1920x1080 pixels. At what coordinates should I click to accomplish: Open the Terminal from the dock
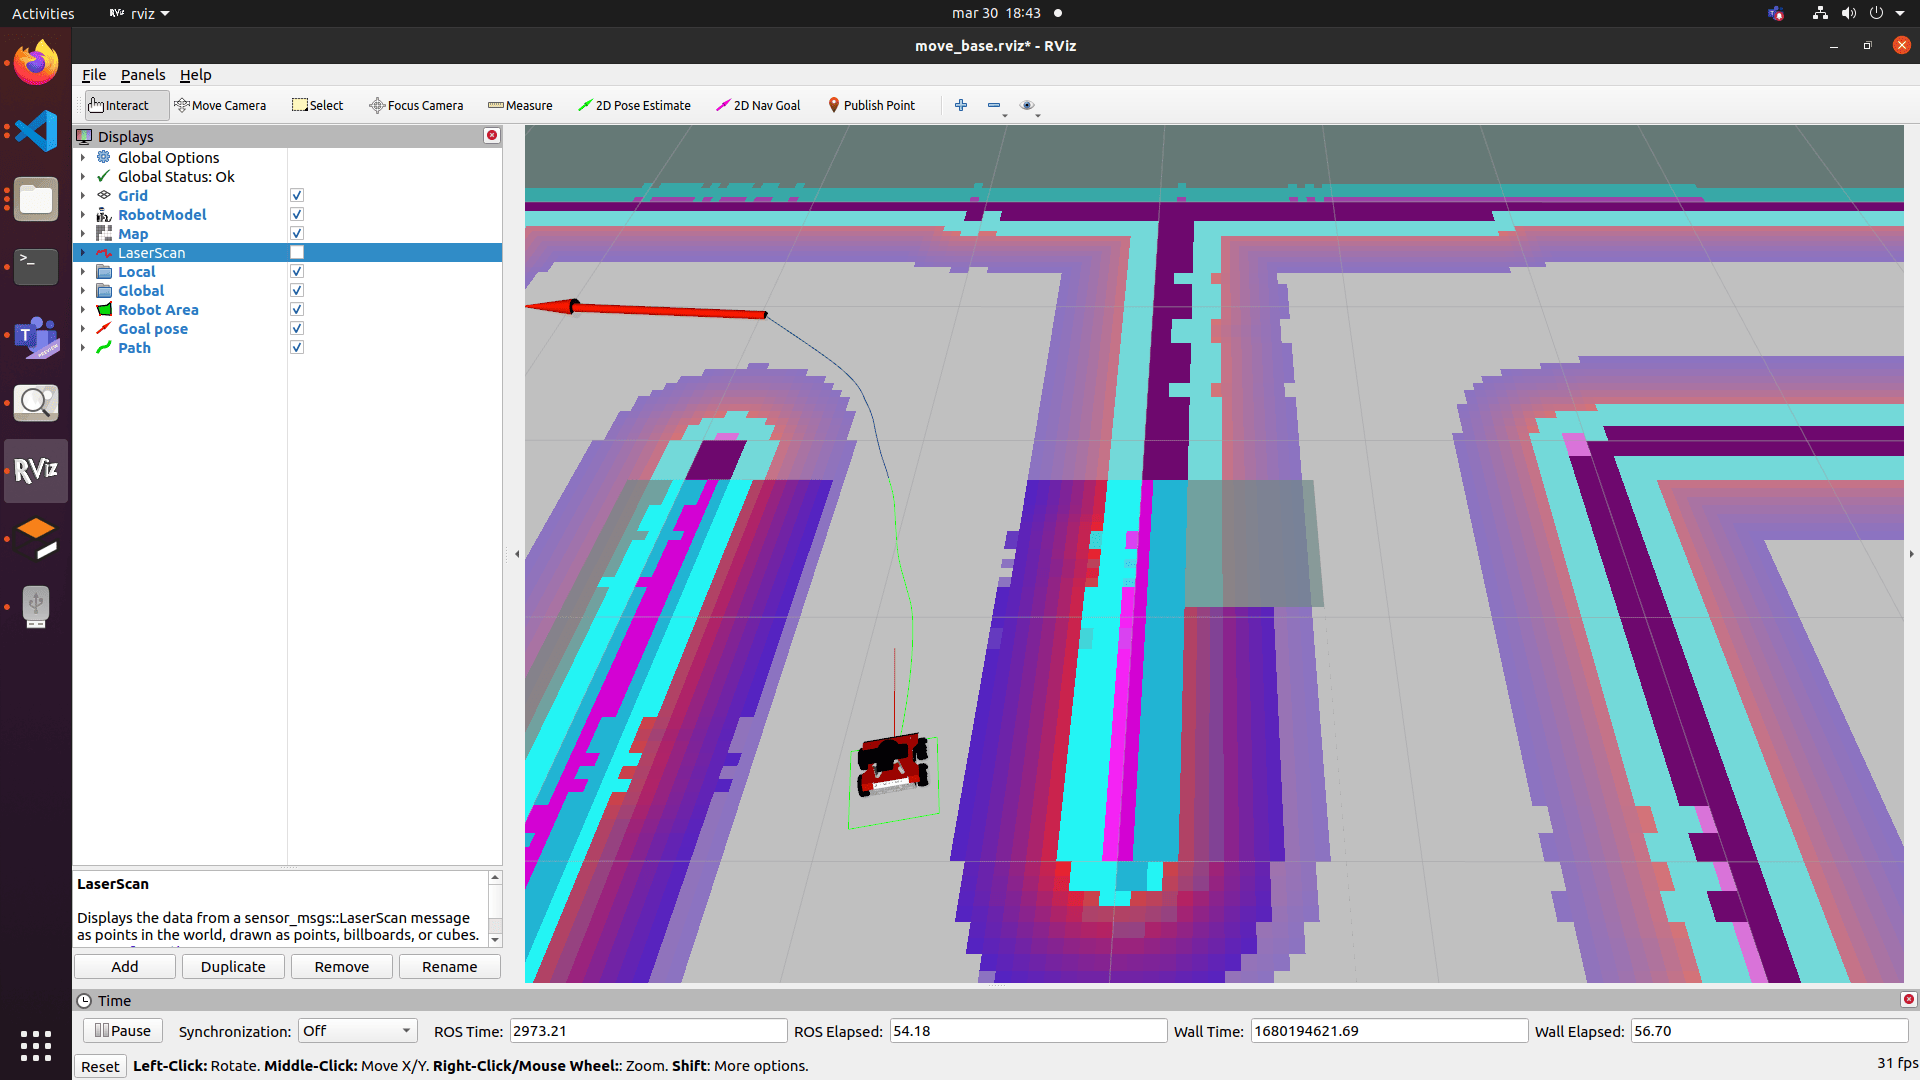36,267
